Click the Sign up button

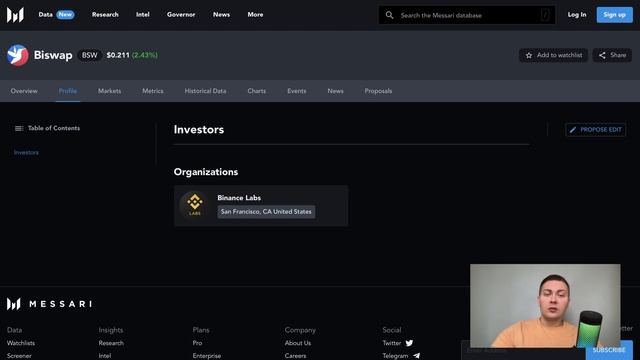click(614, 15)
